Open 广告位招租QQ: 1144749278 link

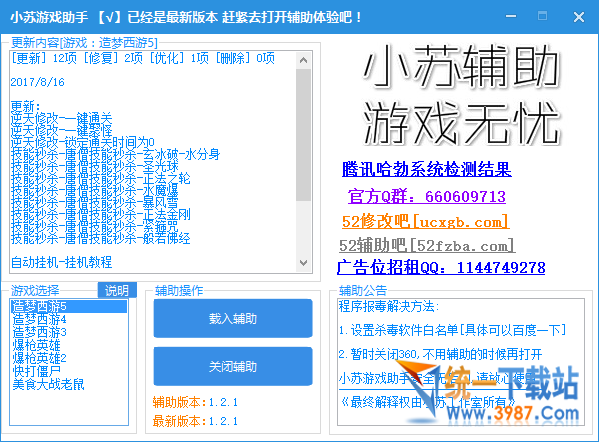tap(441, 267)
